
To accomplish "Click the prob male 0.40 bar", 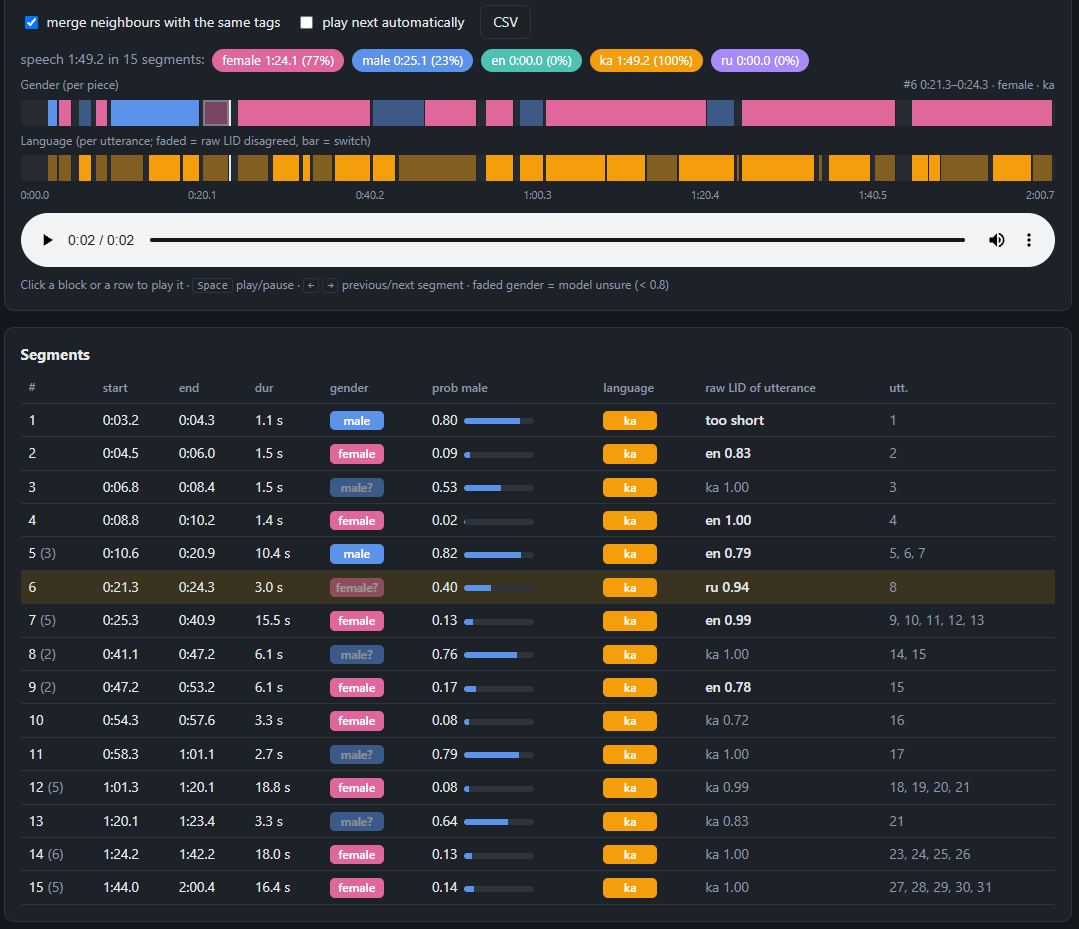I will [499, 588].
